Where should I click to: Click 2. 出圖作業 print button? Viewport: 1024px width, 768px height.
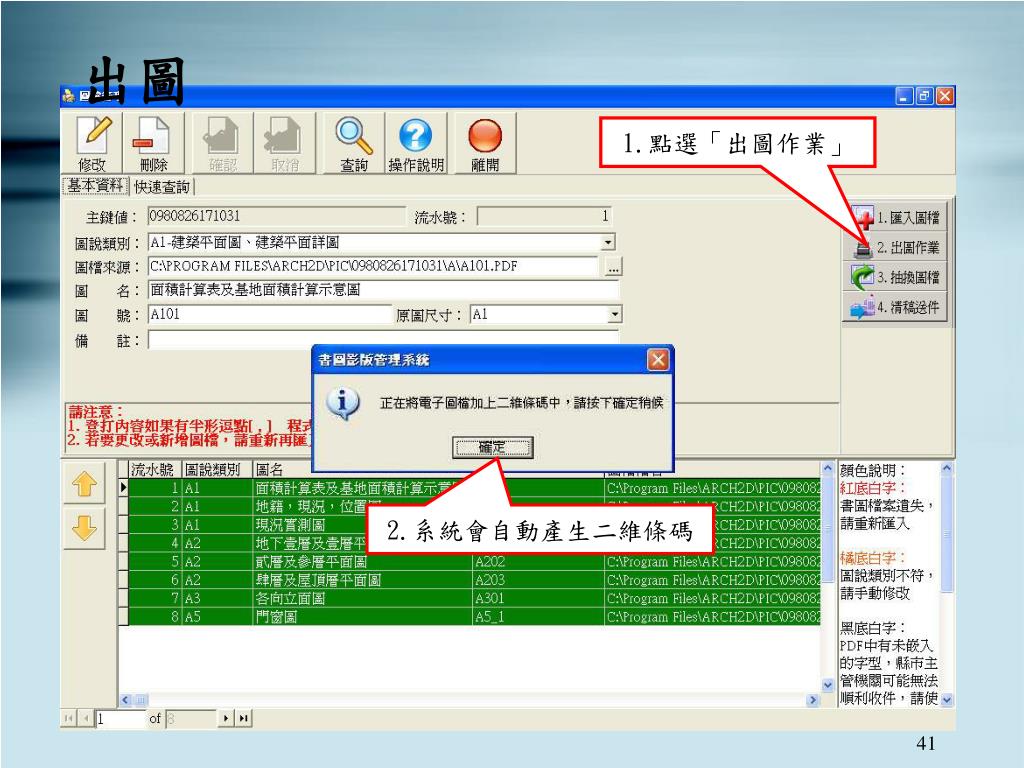(x=895, y=248)
